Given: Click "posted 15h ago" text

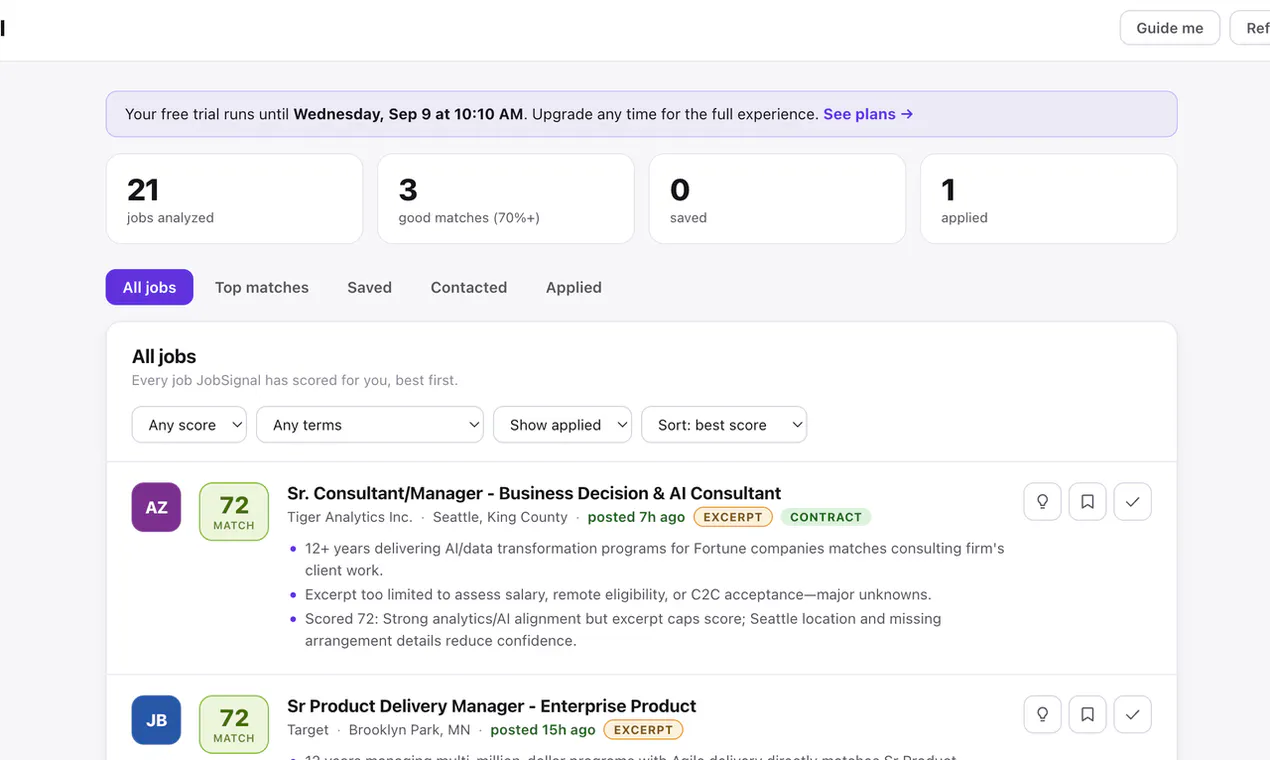Looking at the screenshot, I should tap(543, 730).
